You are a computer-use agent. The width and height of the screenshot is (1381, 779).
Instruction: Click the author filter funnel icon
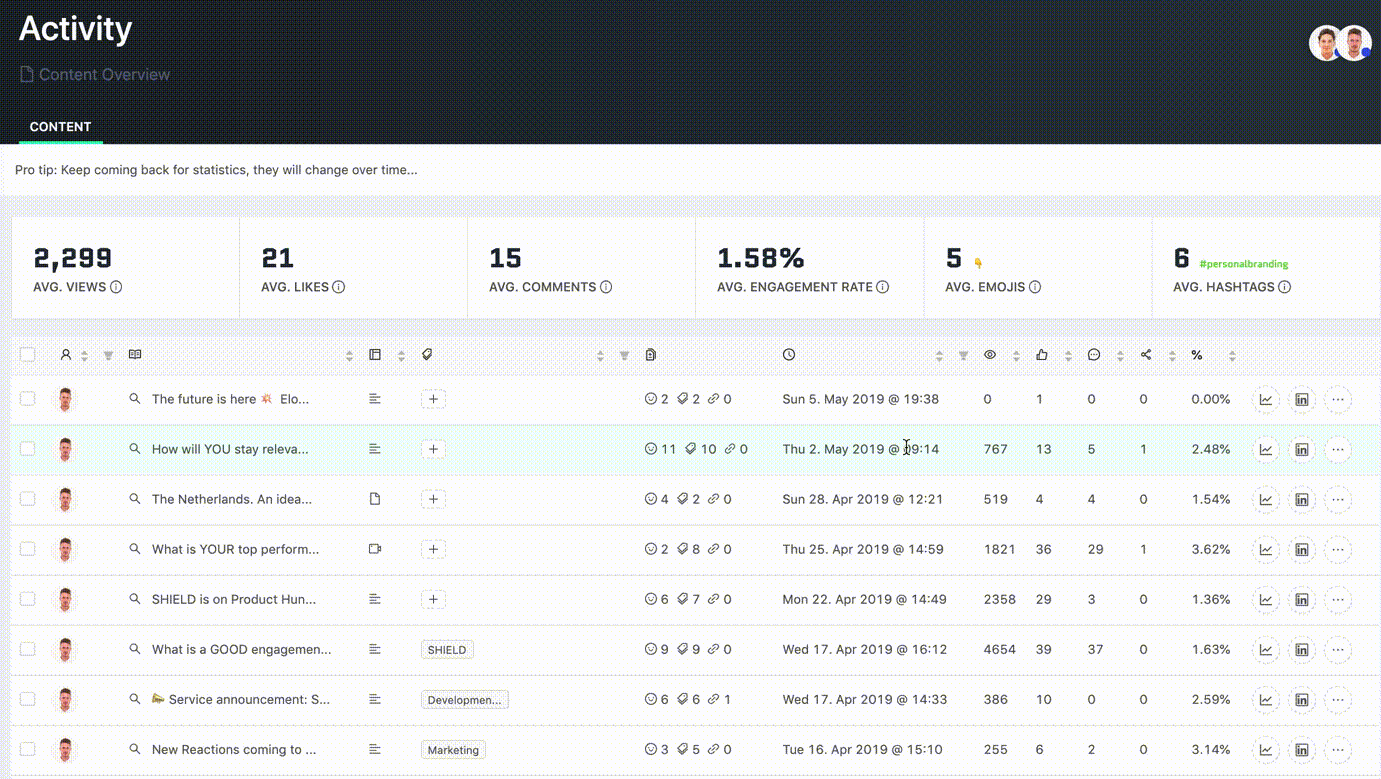(x=109, y=356)
